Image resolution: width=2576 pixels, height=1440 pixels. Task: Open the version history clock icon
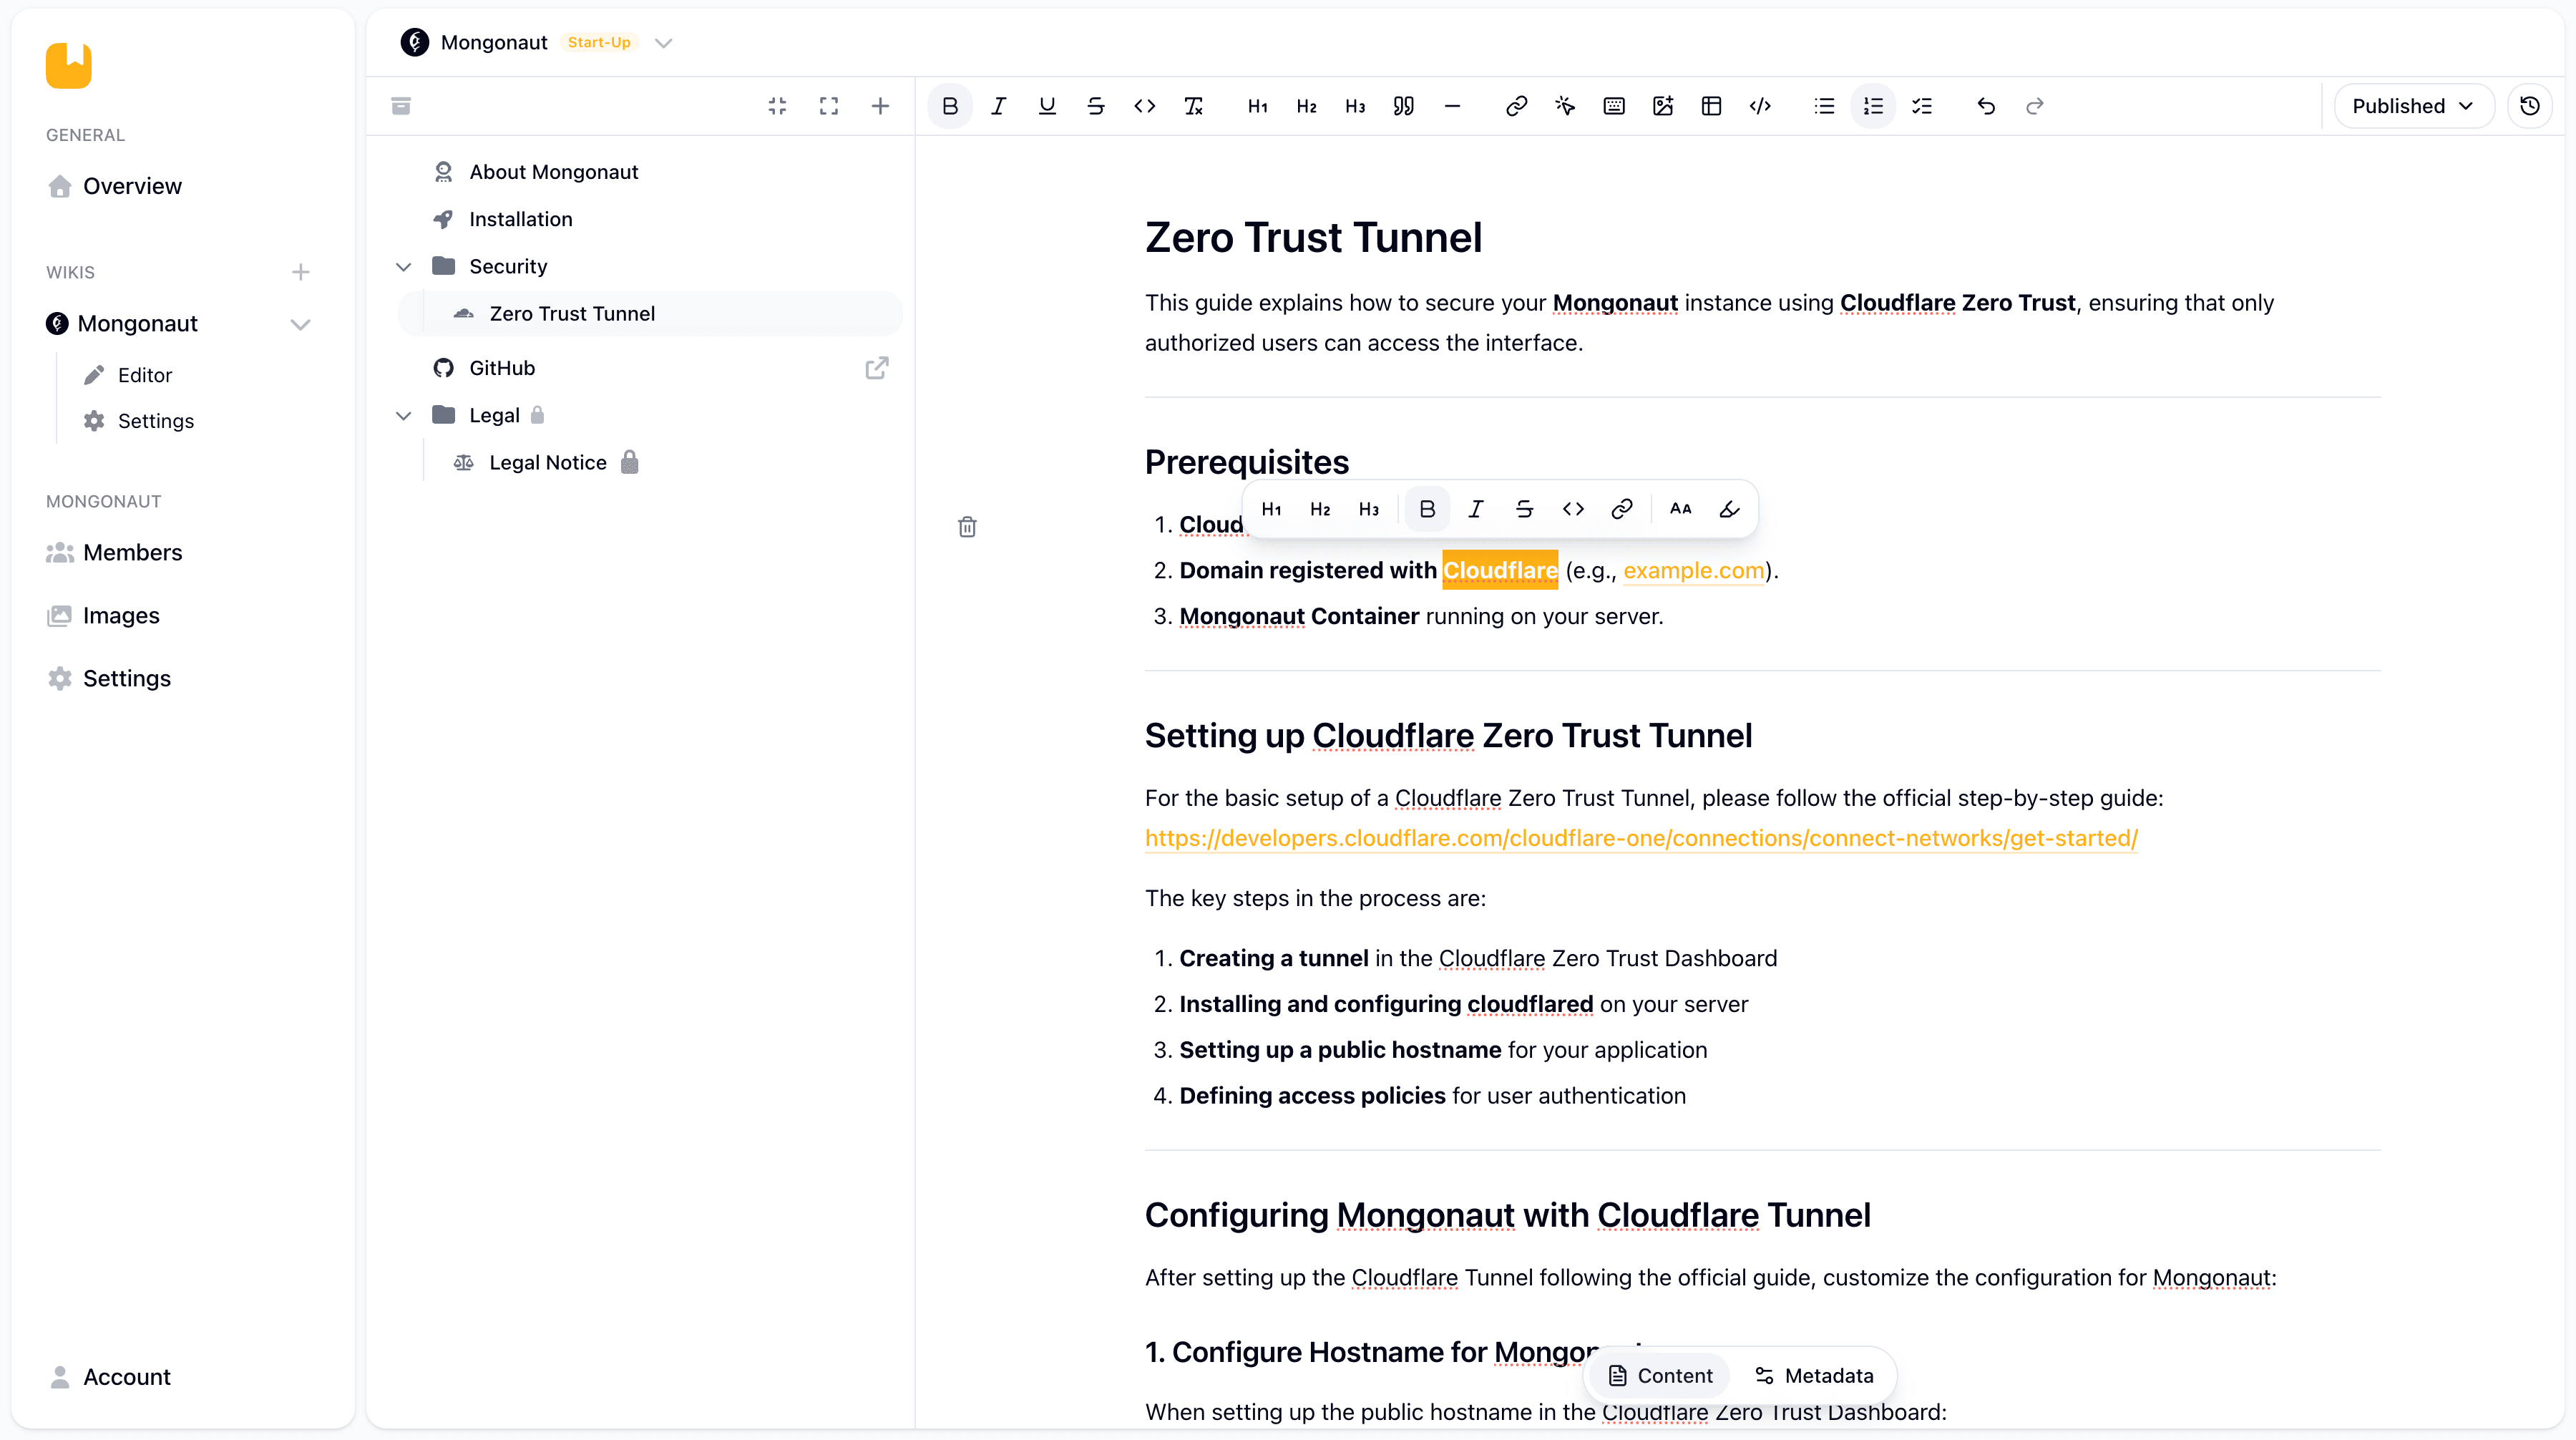[x=2529, y=106]
